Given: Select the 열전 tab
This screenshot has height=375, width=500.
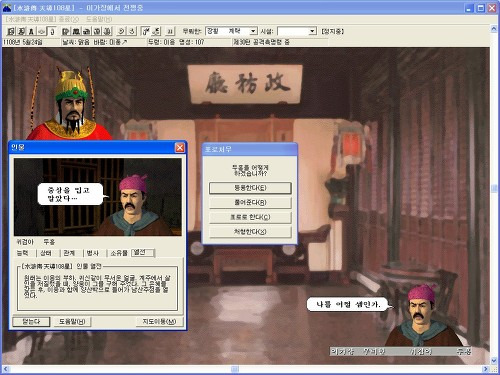Looking at the screenshot, I should tap(143, 253).
